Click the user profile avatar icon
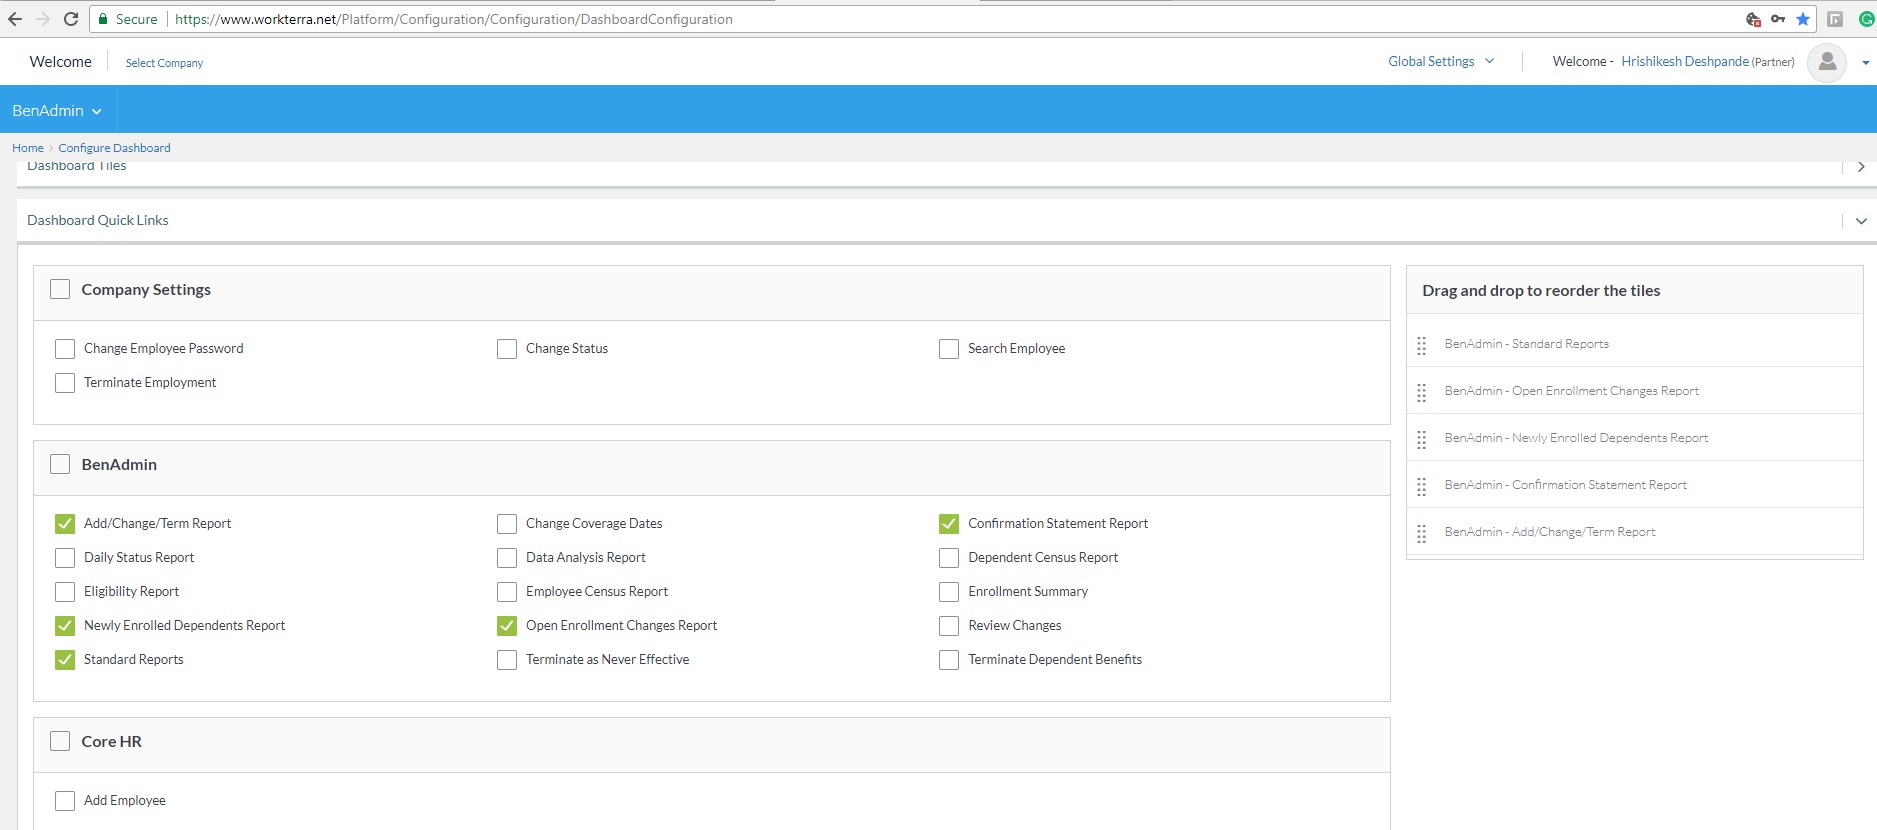1877x830 pixels. 1827,62
